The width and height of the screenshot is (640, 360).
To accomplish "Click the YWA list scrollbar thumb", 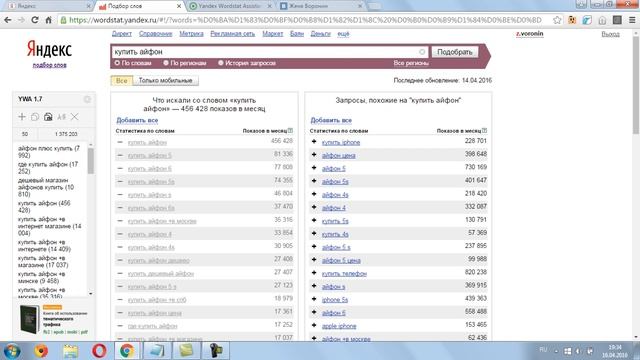I will [91, 161].
